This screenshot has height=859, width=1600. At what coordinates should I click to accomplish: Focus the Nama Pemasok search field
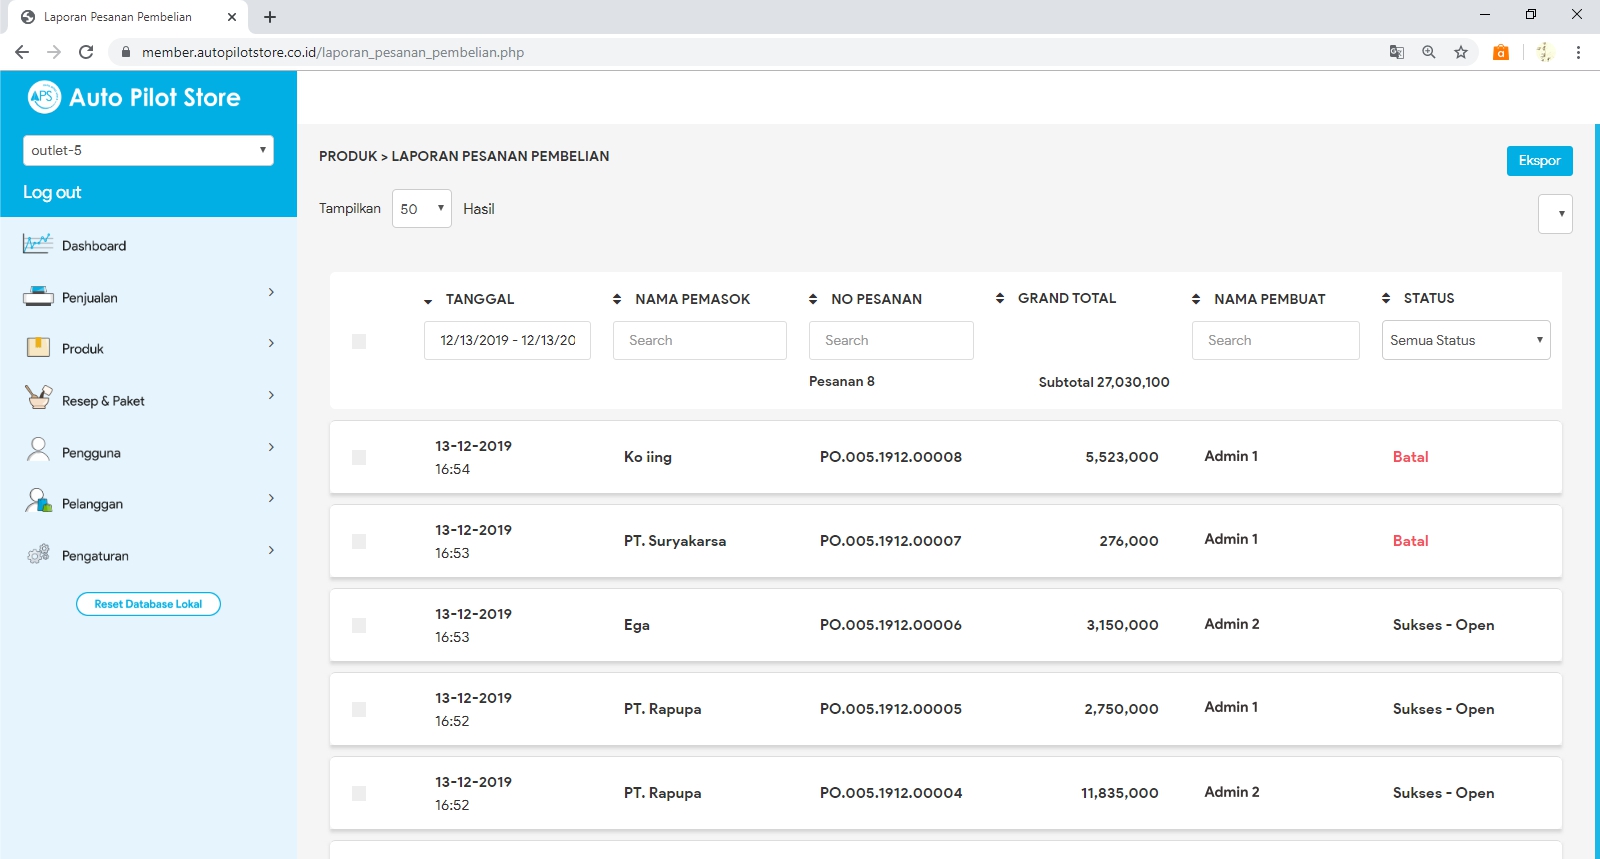click(x=699, y=340)
